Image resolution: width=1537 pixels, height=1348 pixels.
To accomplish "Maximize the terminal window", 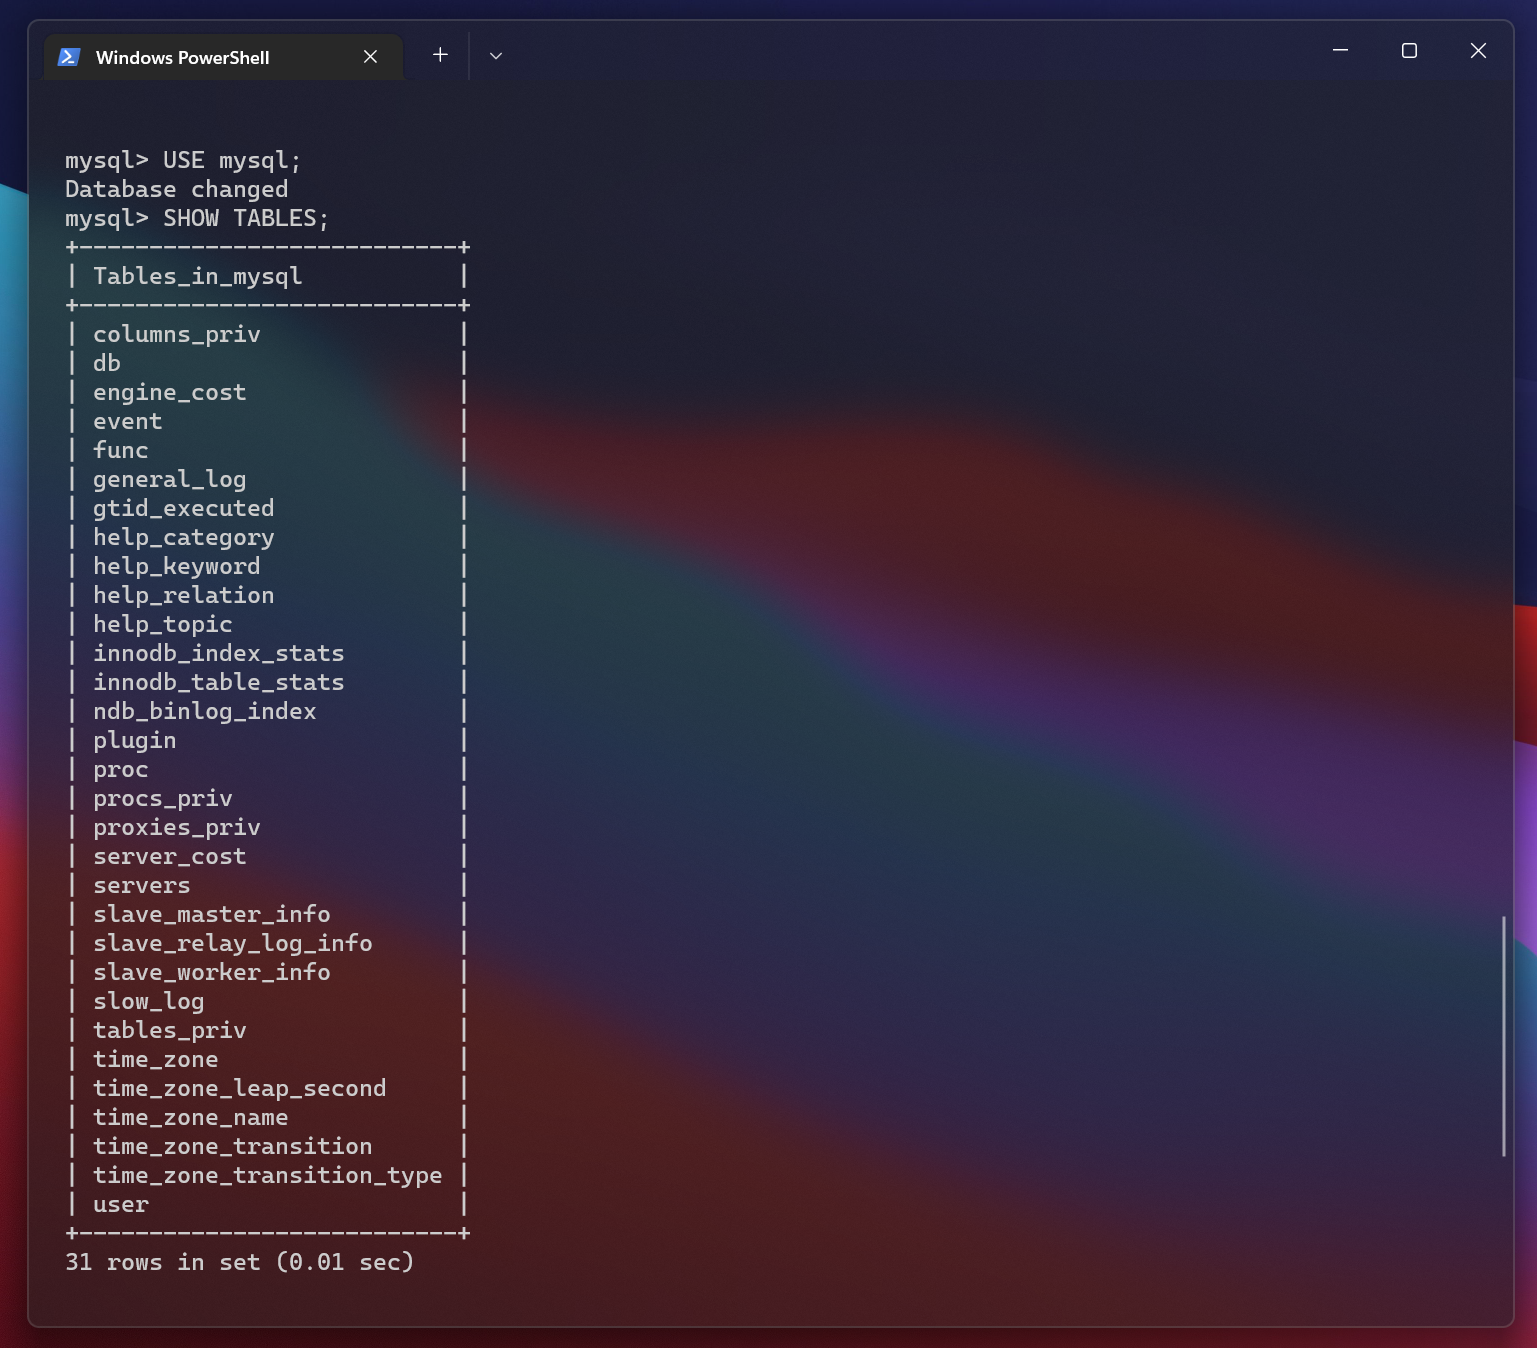I will coord(1409,51).
